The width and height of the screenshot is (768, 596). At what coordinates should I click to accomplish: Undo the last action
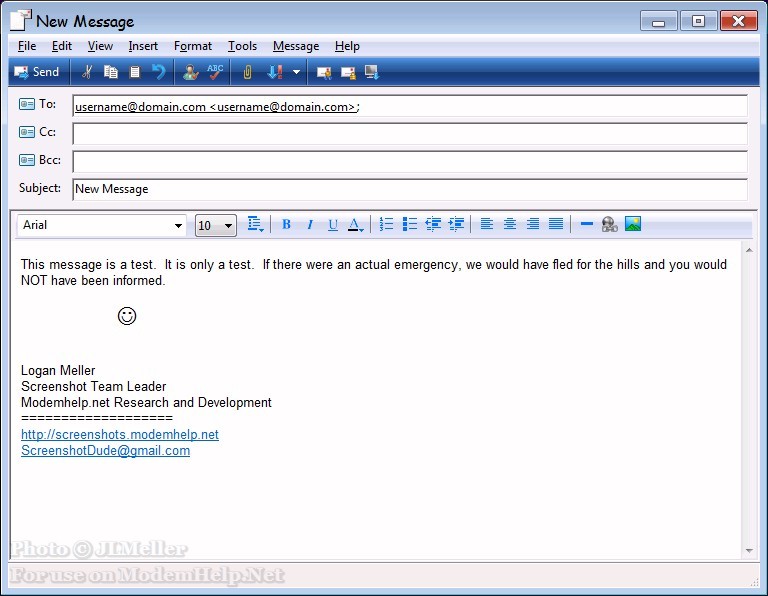point(158,72)
